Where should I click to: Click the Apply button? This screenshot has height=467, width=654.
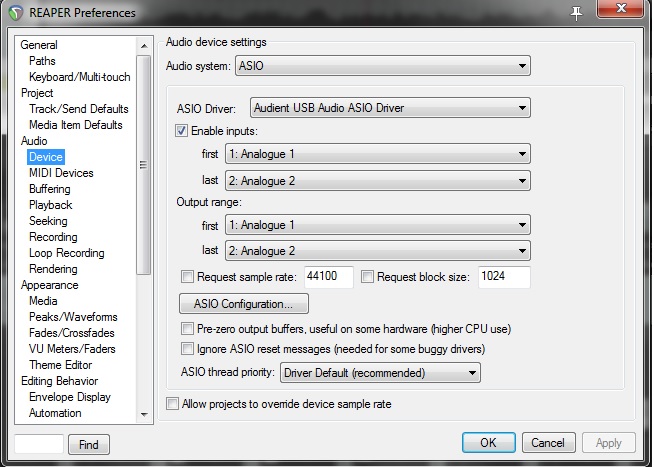coord(609,442)
